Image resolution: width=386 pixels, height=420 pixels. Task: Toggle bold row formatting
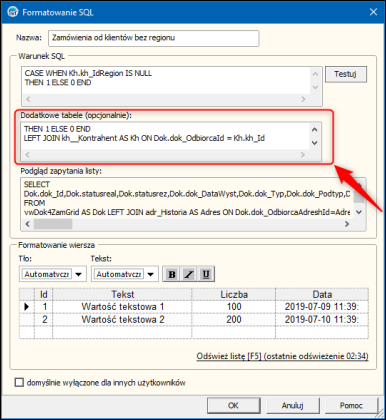(172, 274)
